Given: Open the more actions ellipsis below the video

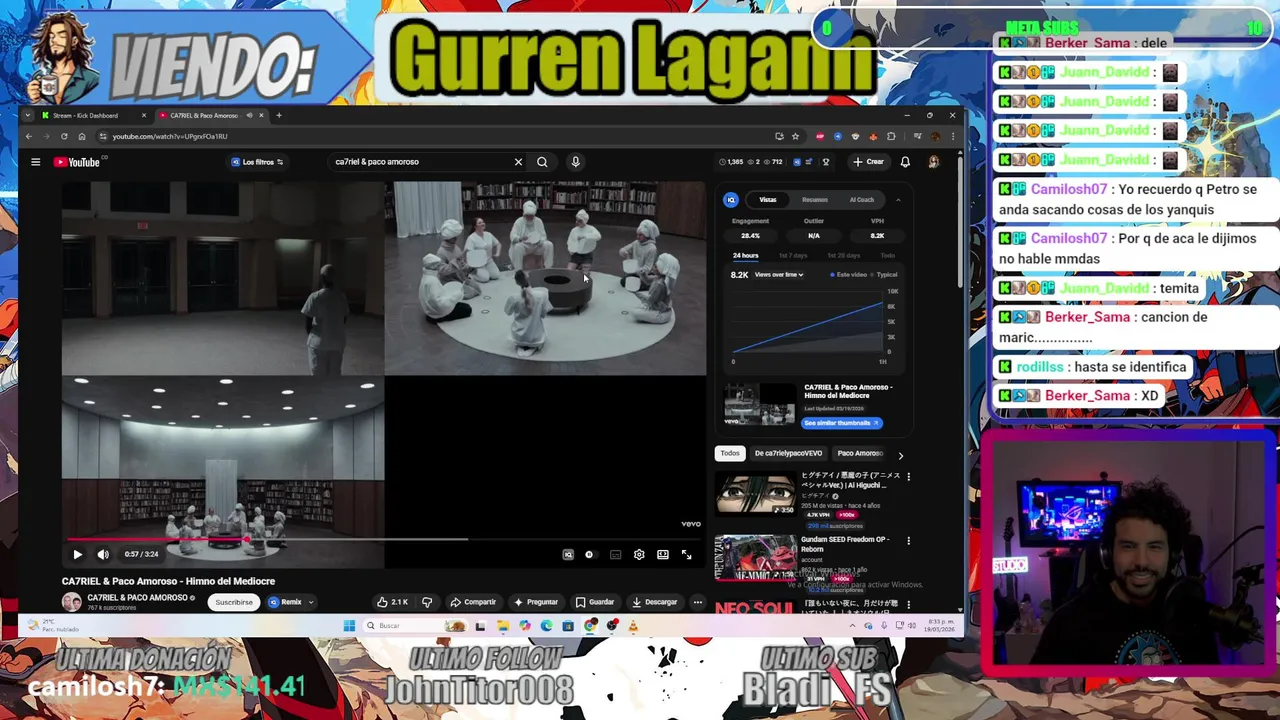Looking at the screenshot, I should pos(697,602).
